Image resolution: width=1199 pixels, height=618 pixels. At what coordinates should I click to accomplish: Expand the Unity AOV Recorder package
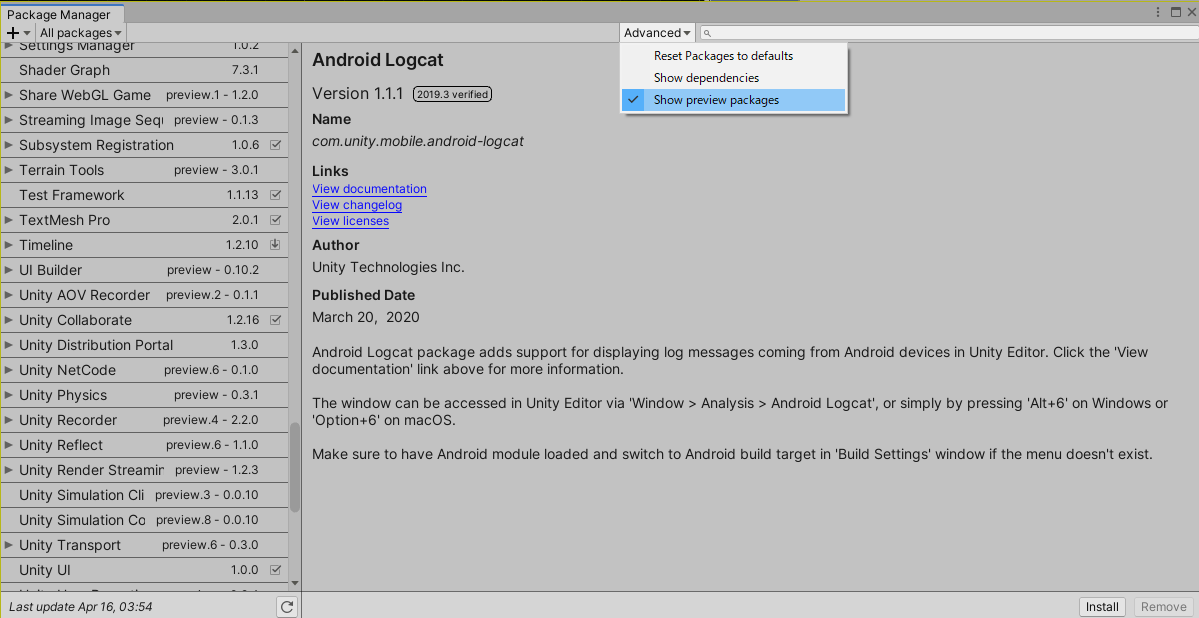[9, 295]
